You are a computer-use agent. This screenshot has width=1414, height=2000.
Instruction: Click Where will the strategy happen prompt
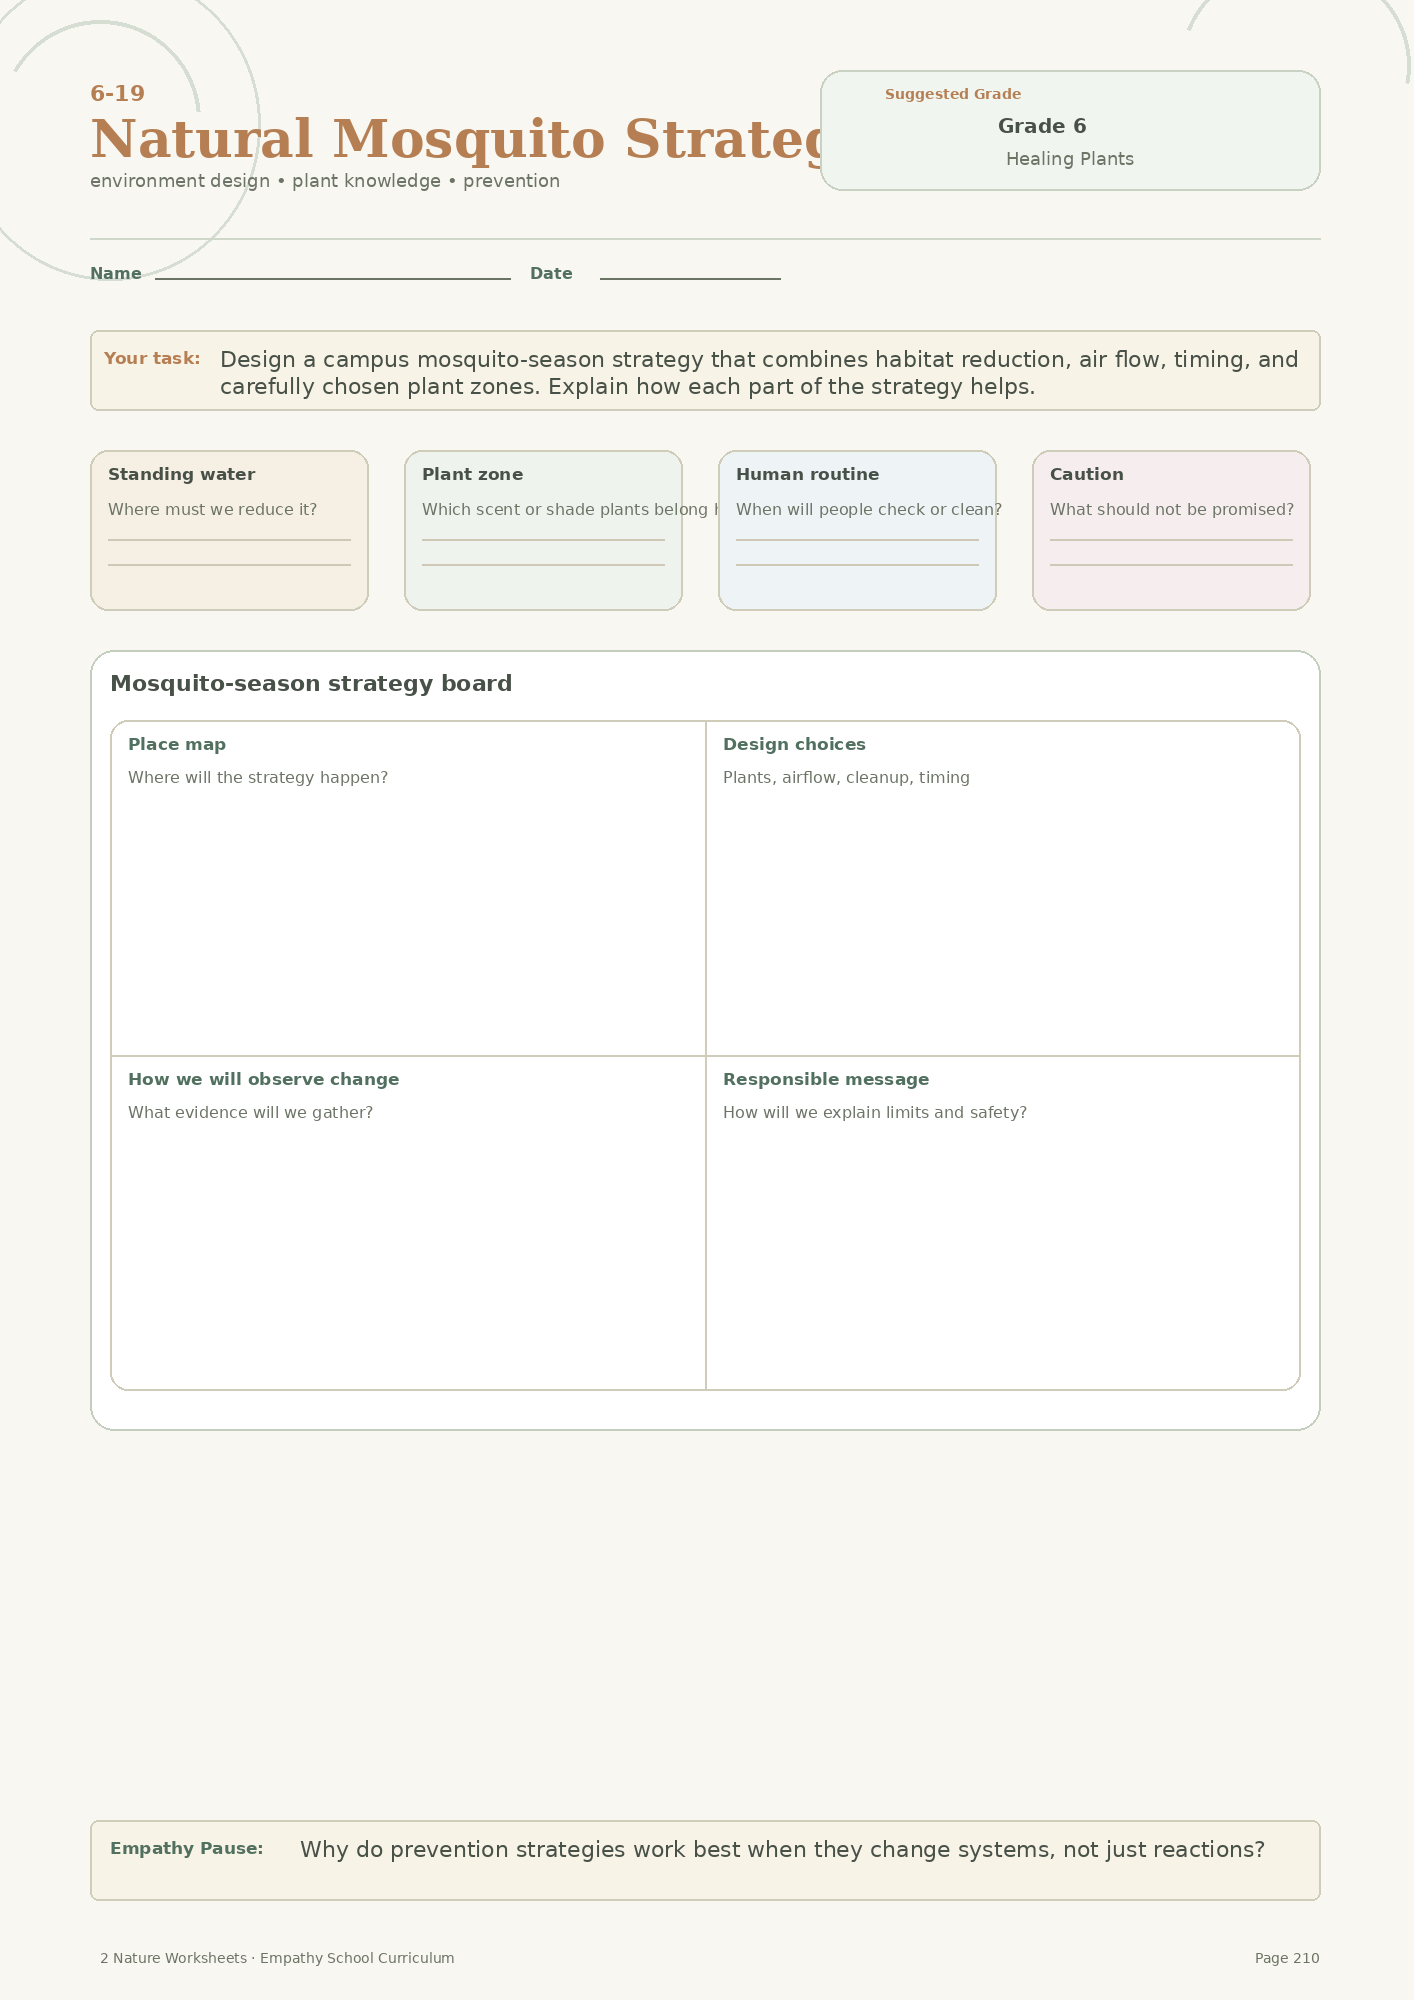pos(258,778)
